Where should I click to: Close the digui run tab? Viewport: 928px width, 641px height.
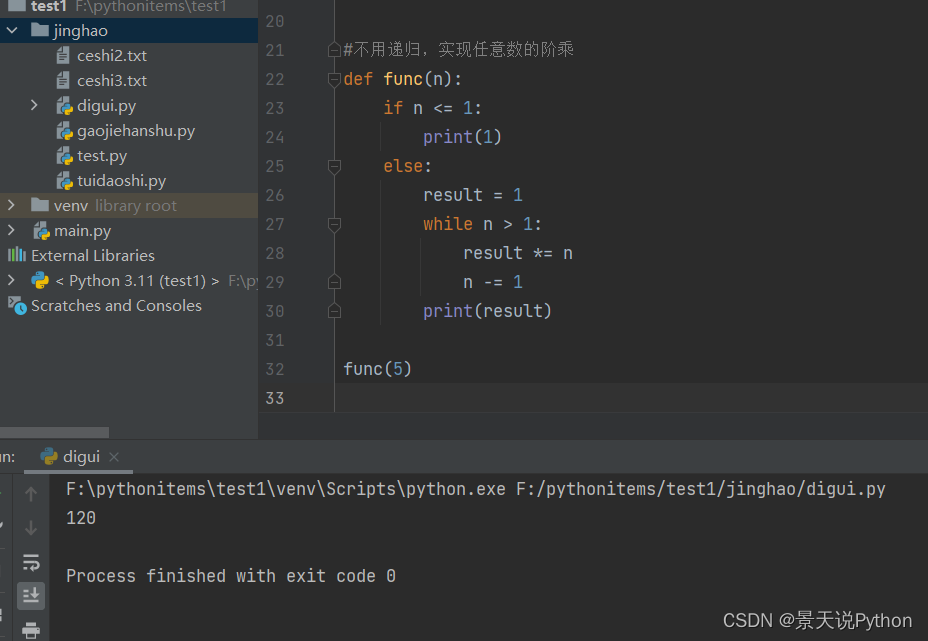coord(114,457)
